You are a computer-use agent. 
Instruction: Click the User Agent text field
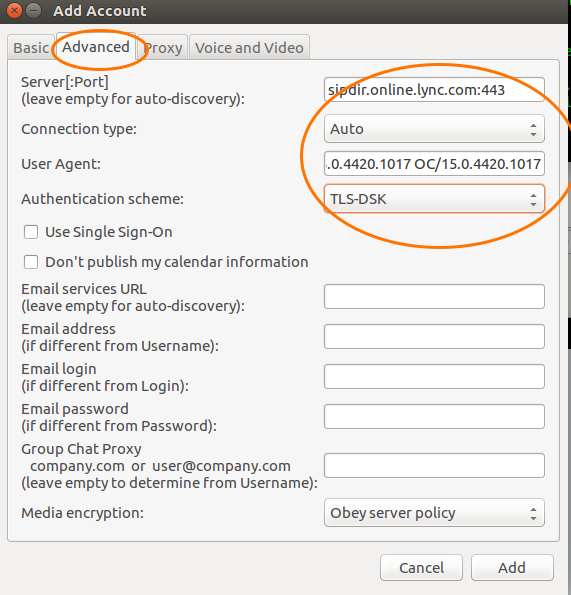(x=434, y=164)
